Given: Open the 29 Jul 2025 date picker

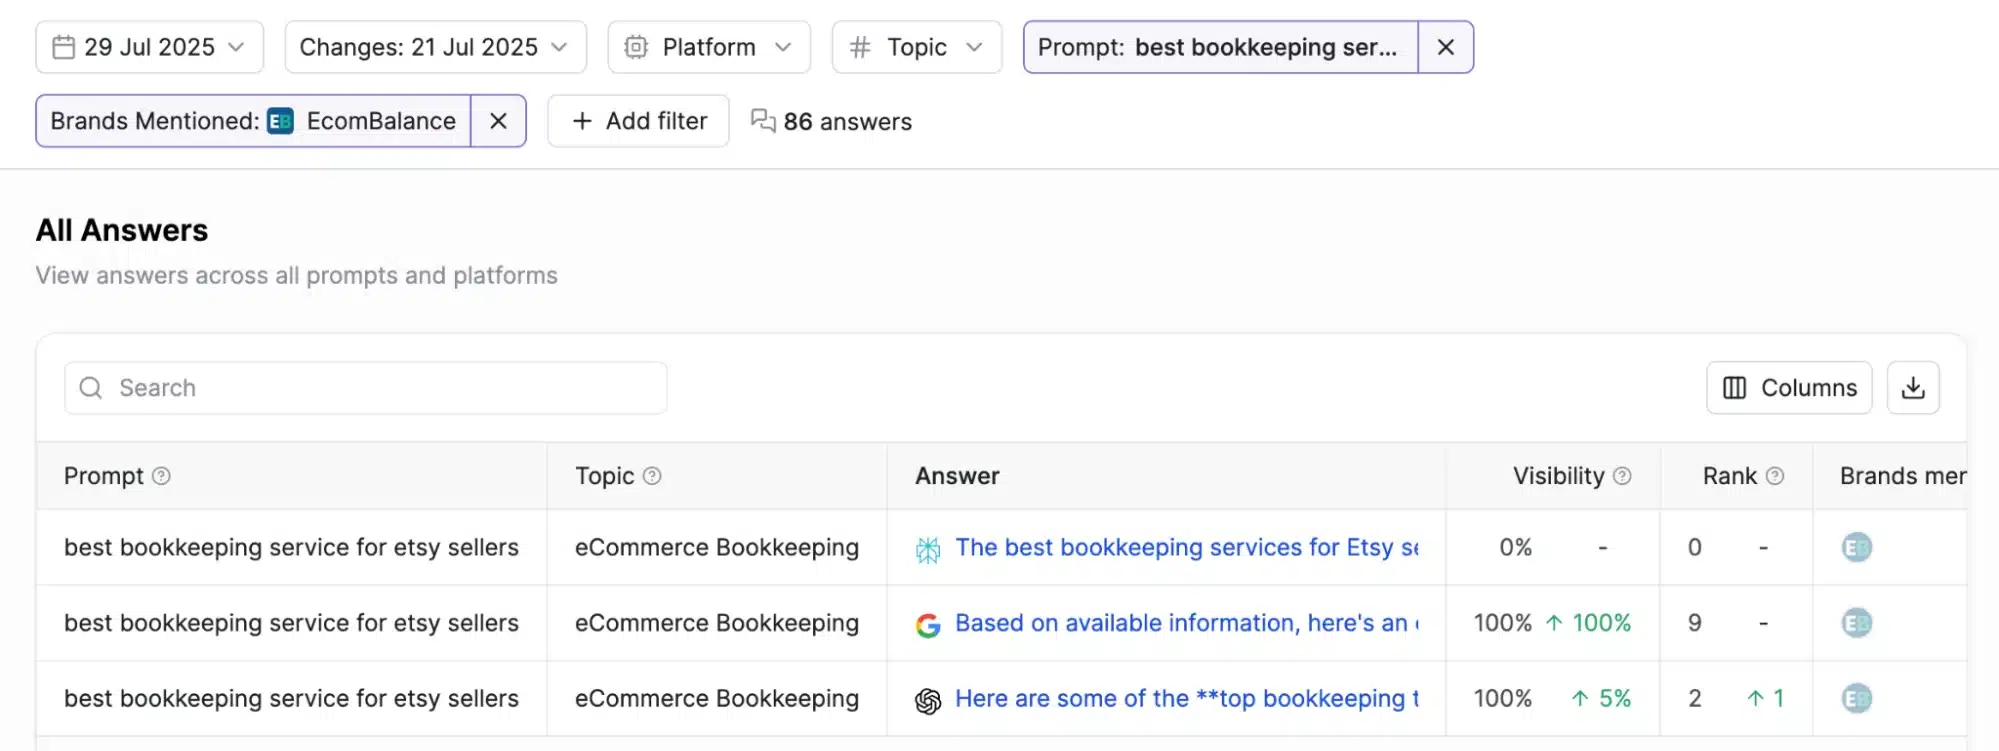Looking at the screenshot, I should pos(149,47).
